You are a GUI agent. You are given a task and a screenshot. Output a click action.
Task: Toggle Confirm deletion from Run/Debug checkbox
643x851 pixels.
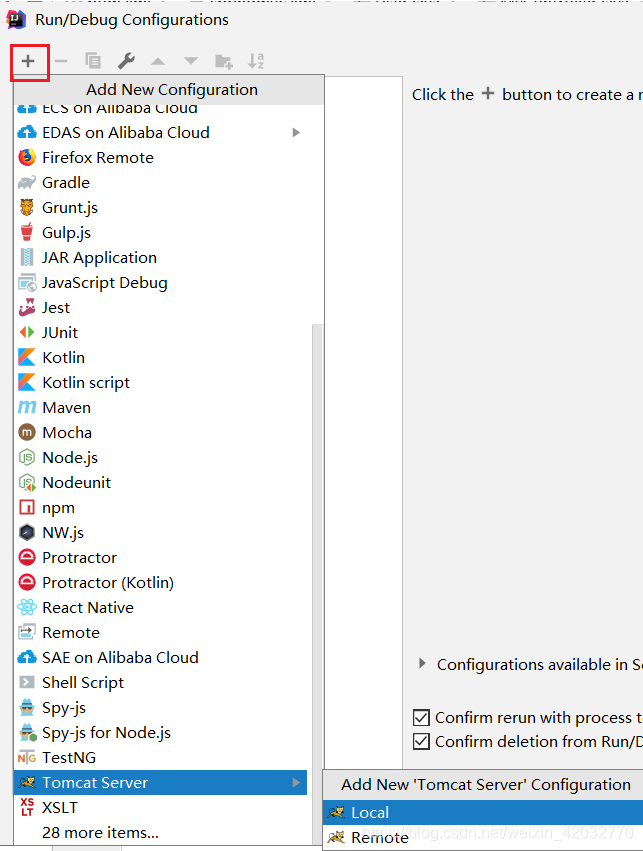[421, 741]
